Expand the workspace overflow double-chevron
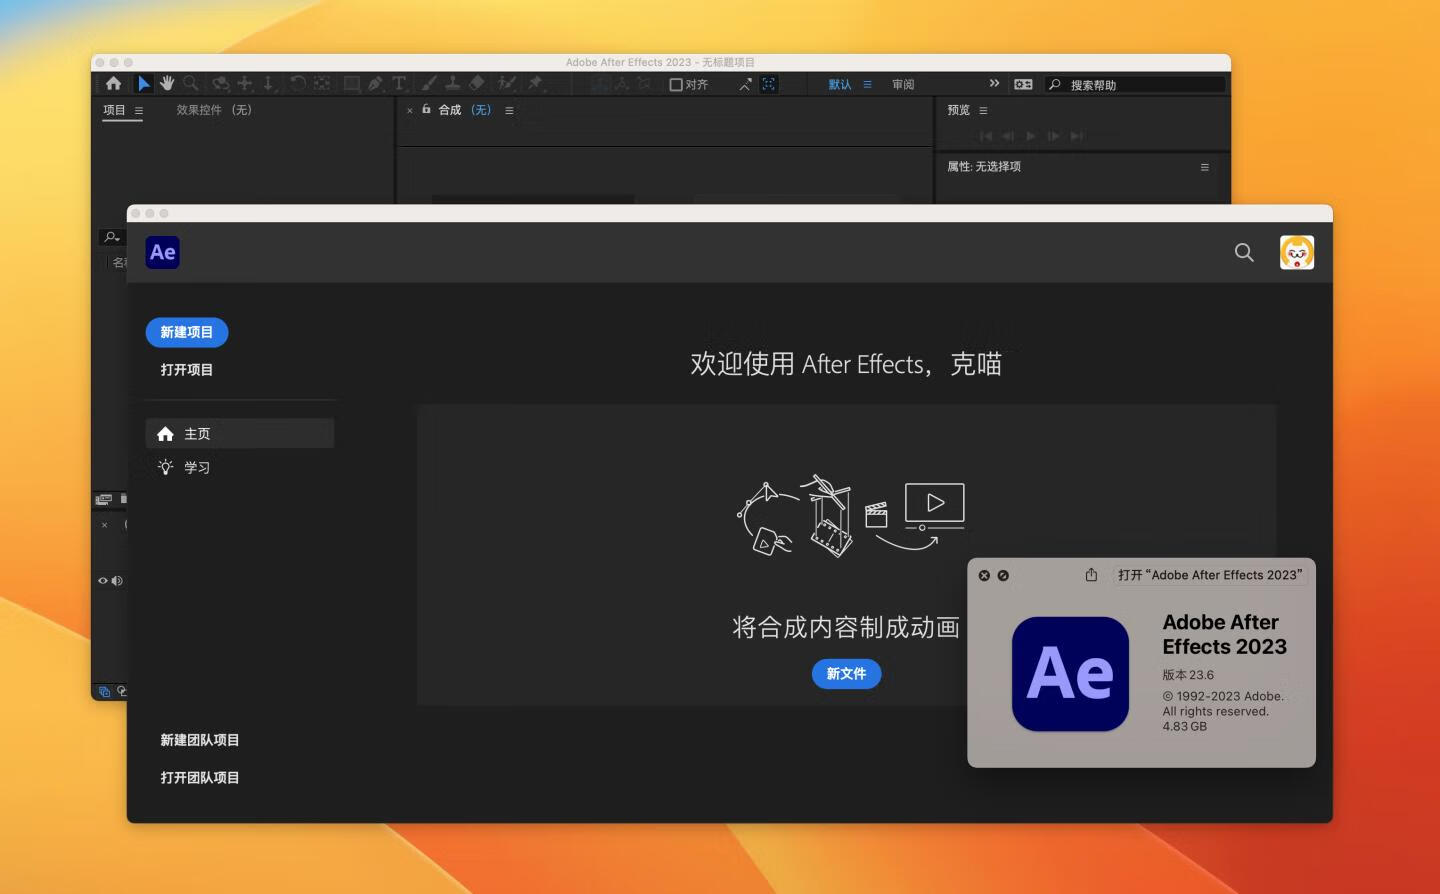This screenshot has height=894, width=1440. click(x=994, y=84)
